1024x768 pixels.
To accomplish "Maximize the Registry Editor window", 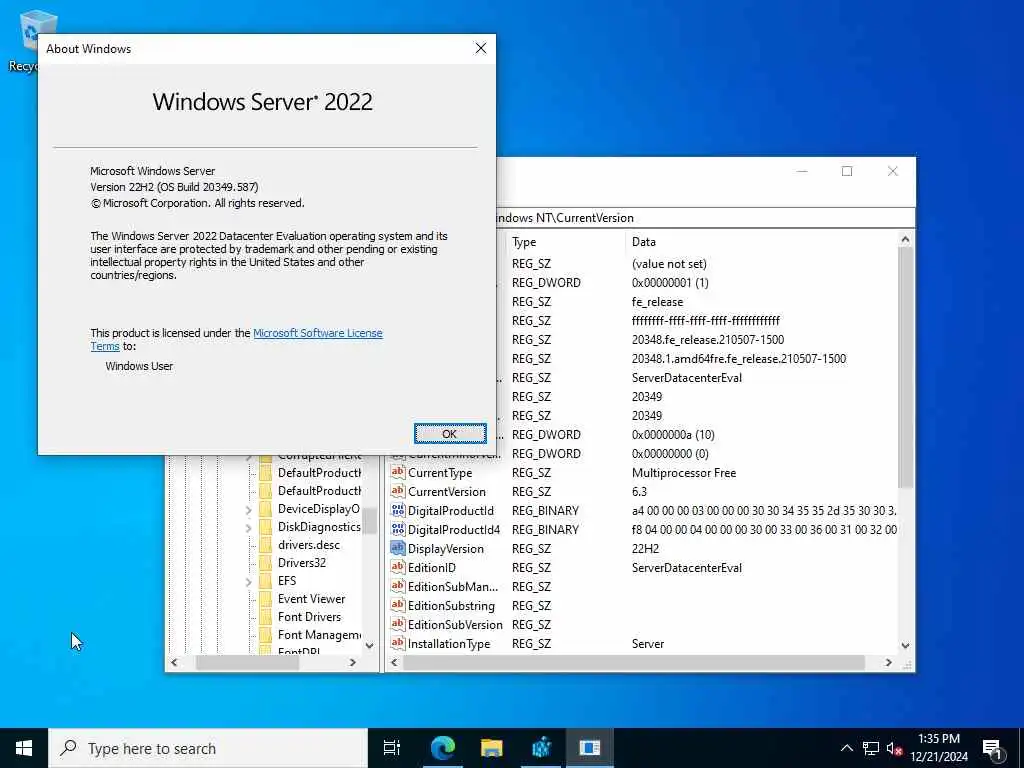I will tap(847, 171).
